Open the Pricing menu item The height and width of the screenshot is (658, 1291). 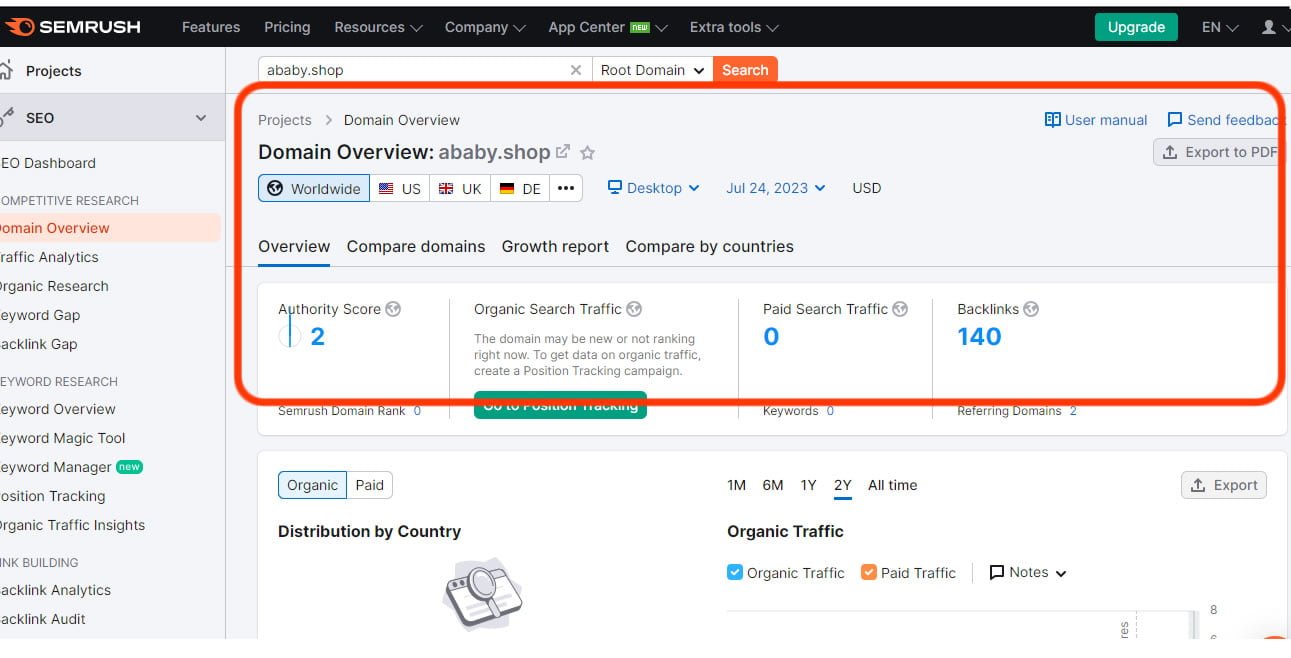(287, 27)
